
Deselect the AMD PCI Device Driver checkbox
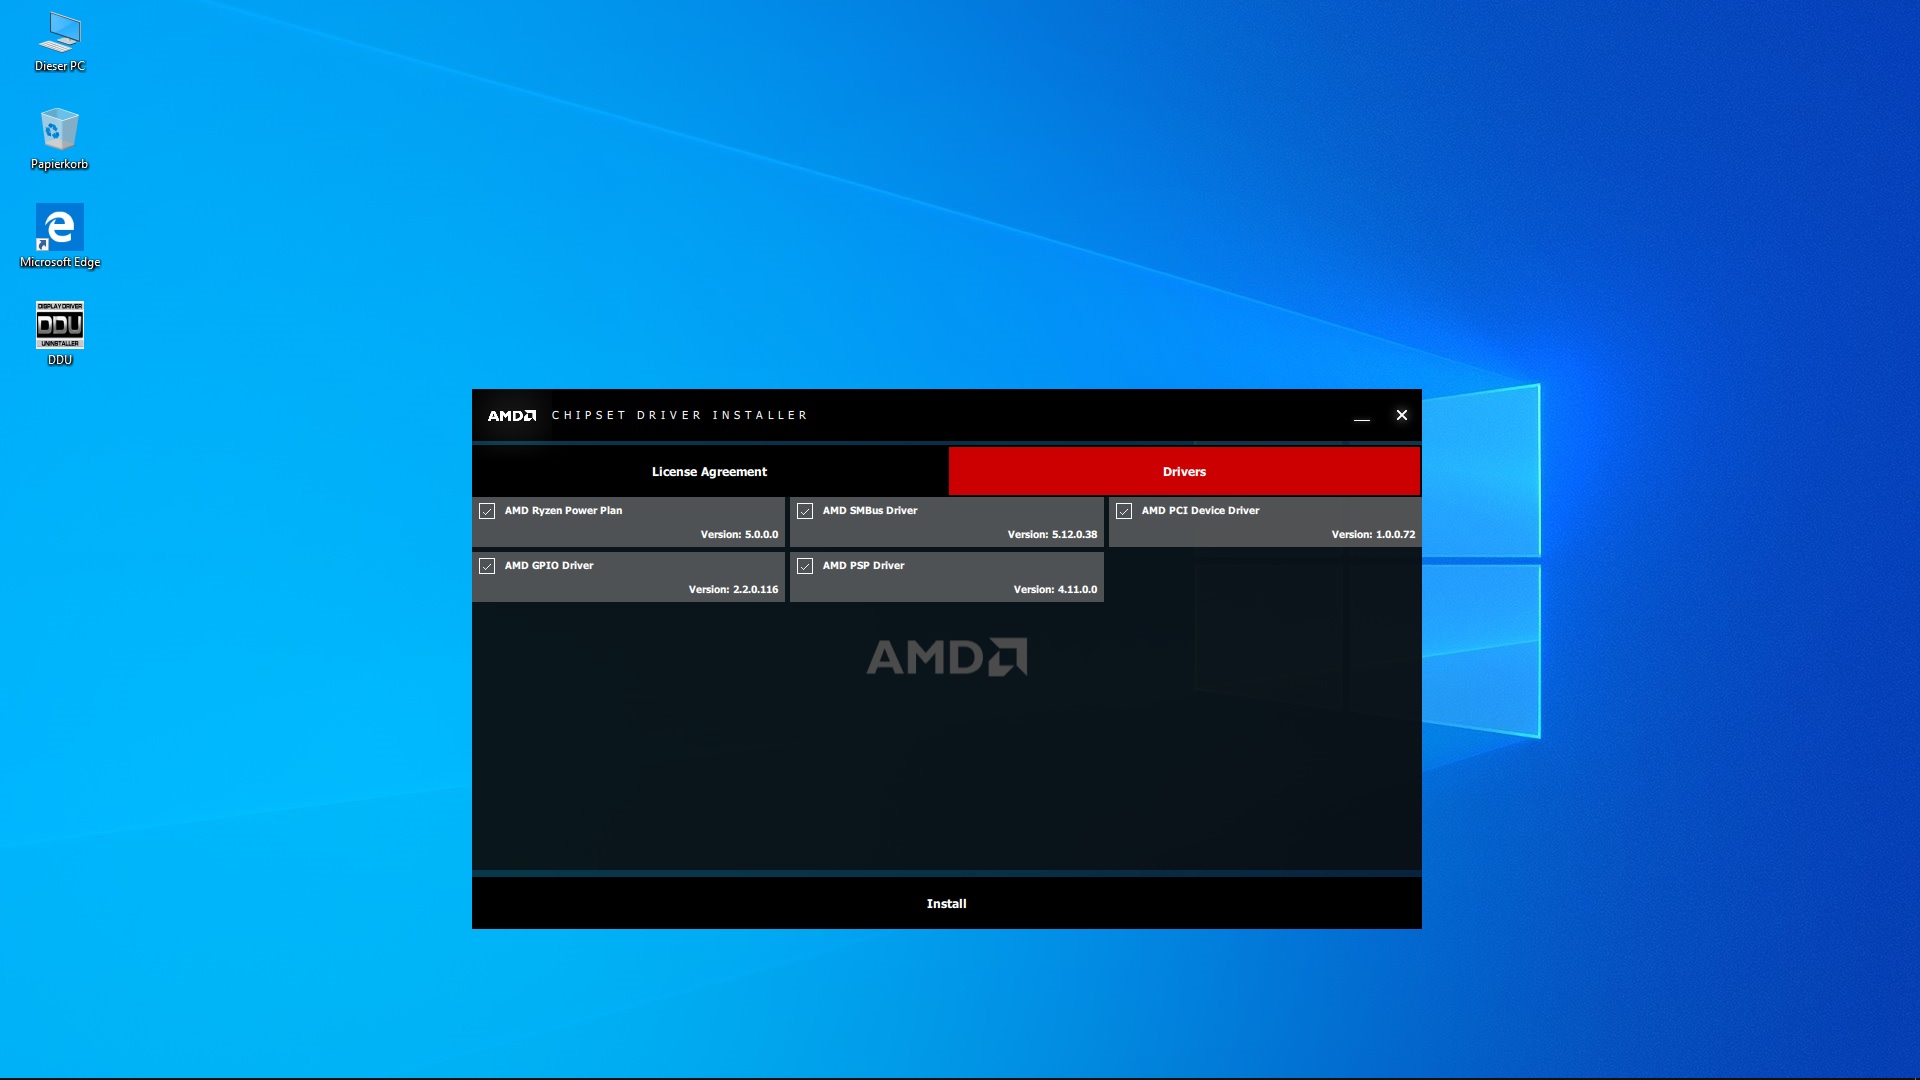(1124, 511)
